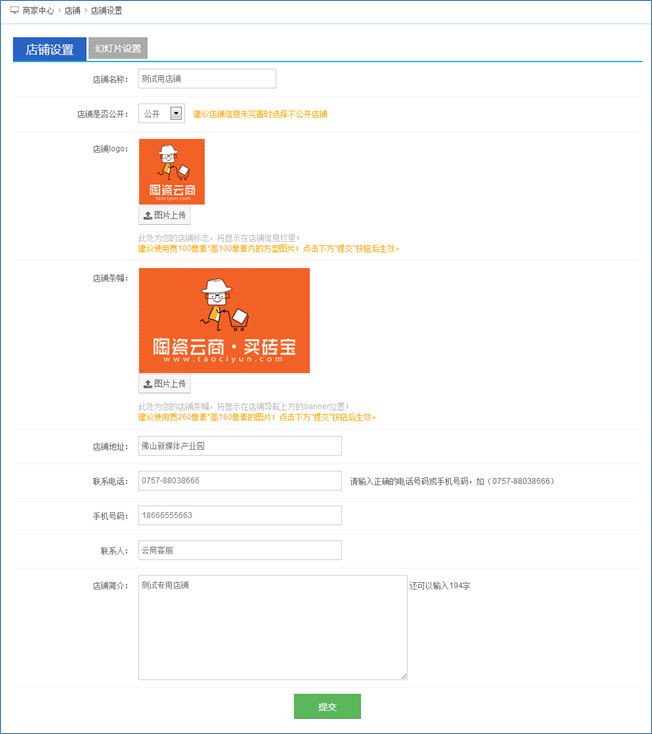Click upload icon under the banner image

click(x=147, y=384)
